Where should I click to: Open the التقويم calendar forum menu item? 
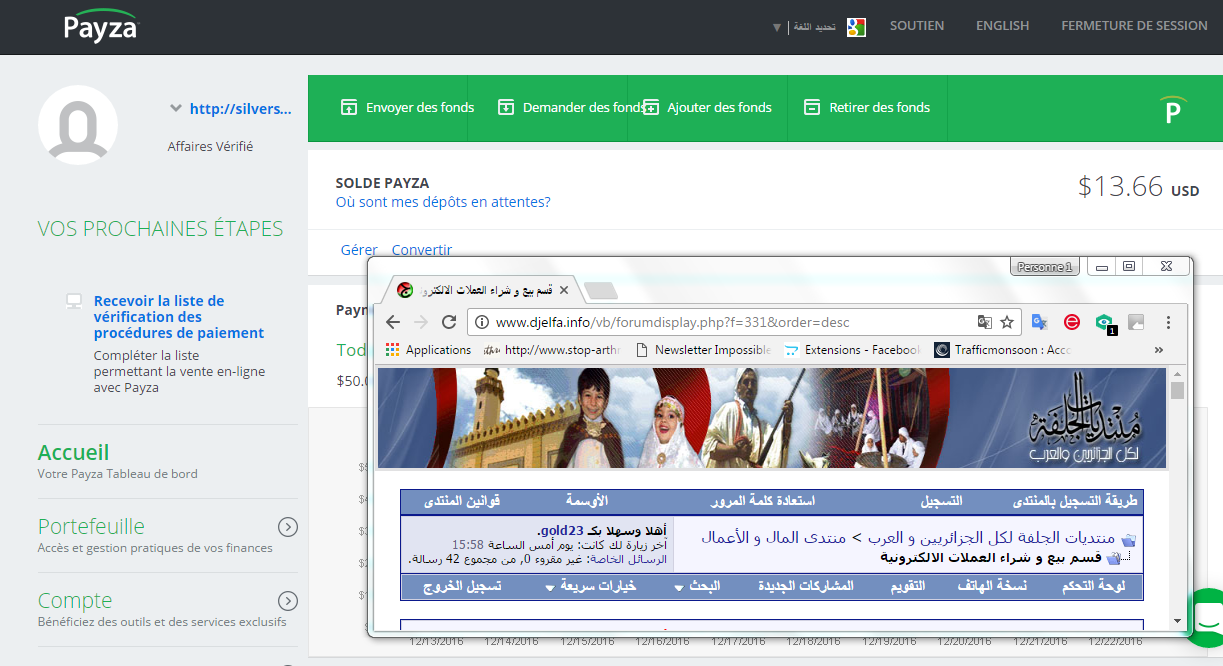tap(908, 586)
